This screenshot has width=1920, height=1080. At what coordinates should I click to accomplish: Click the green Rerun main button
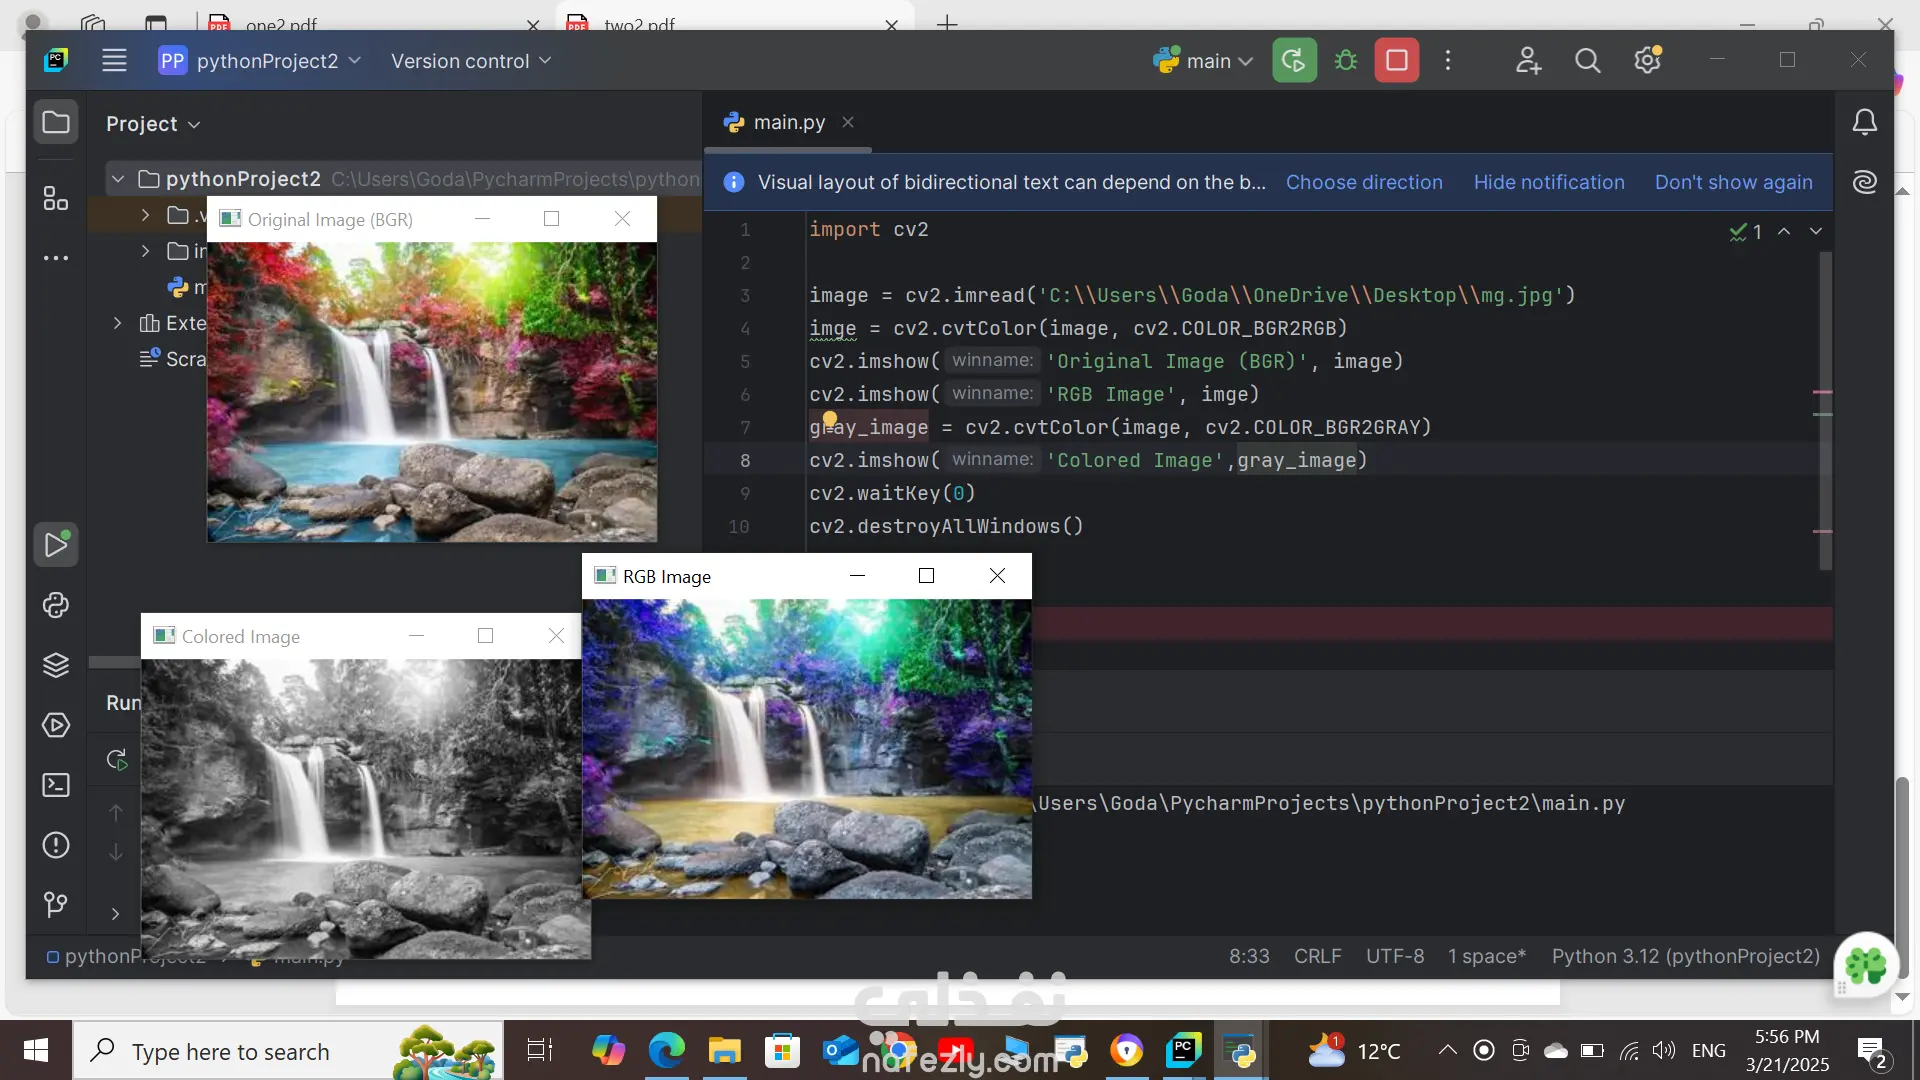1294,61
